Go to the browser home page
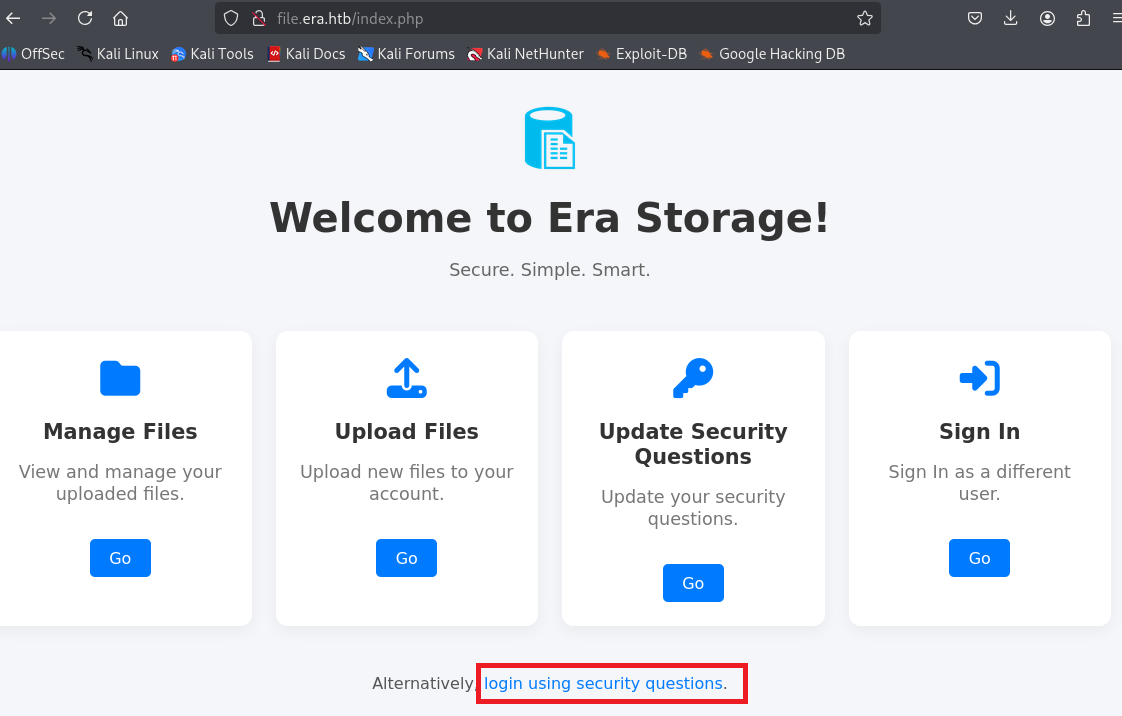The width and height of the screenshot is (1122, 716). coord(120,18)
